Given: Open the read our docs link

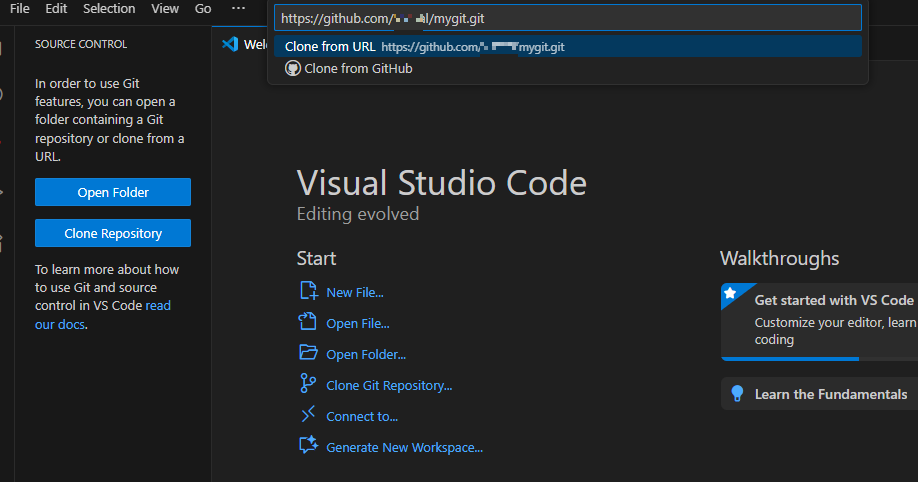Looking at the screenshot, I should 103,315.
